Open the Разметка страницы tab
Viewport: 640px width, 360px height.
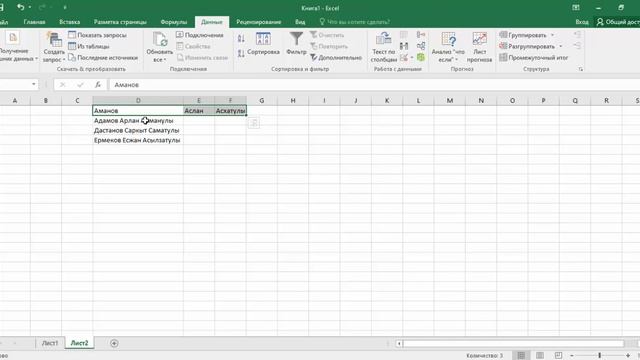click(120, 22)
